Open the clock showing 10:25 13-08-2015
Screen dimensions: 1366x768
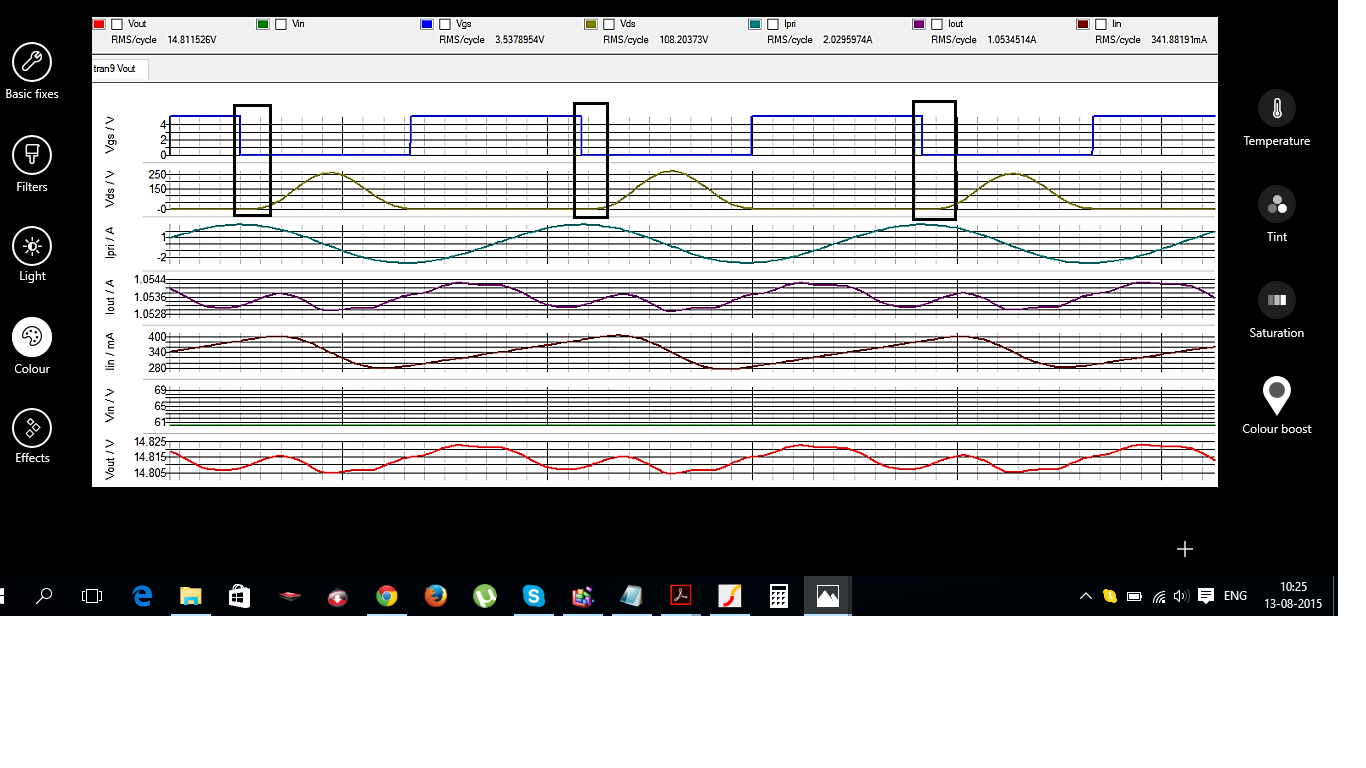pyautogui.click(x=1293, y=596)
